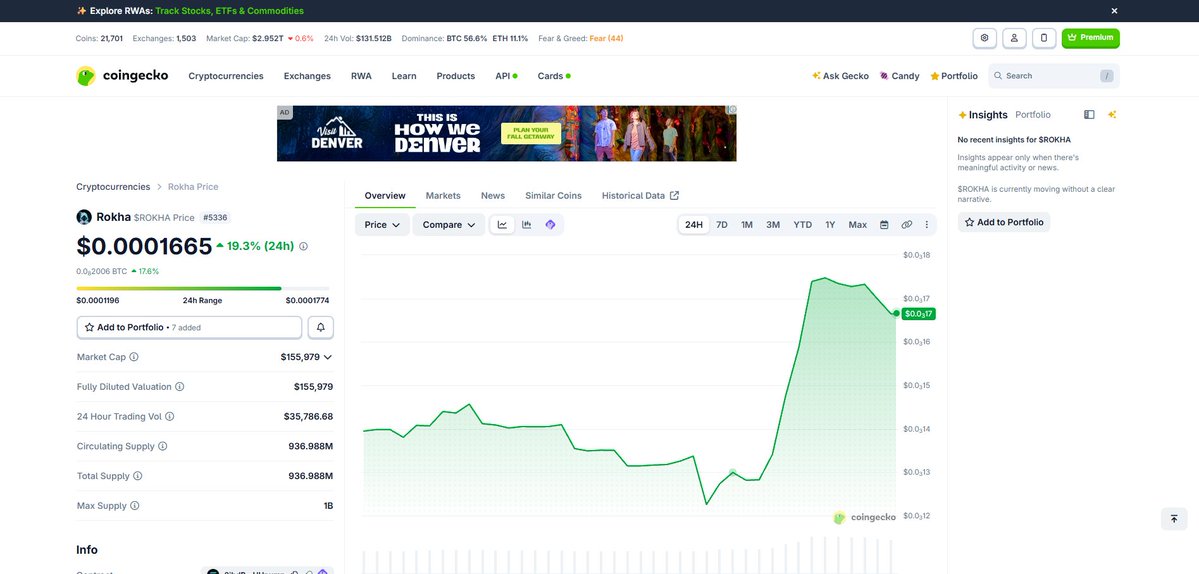Open the Compare dropdown
1199x574 pixels.
pos(449,225)
